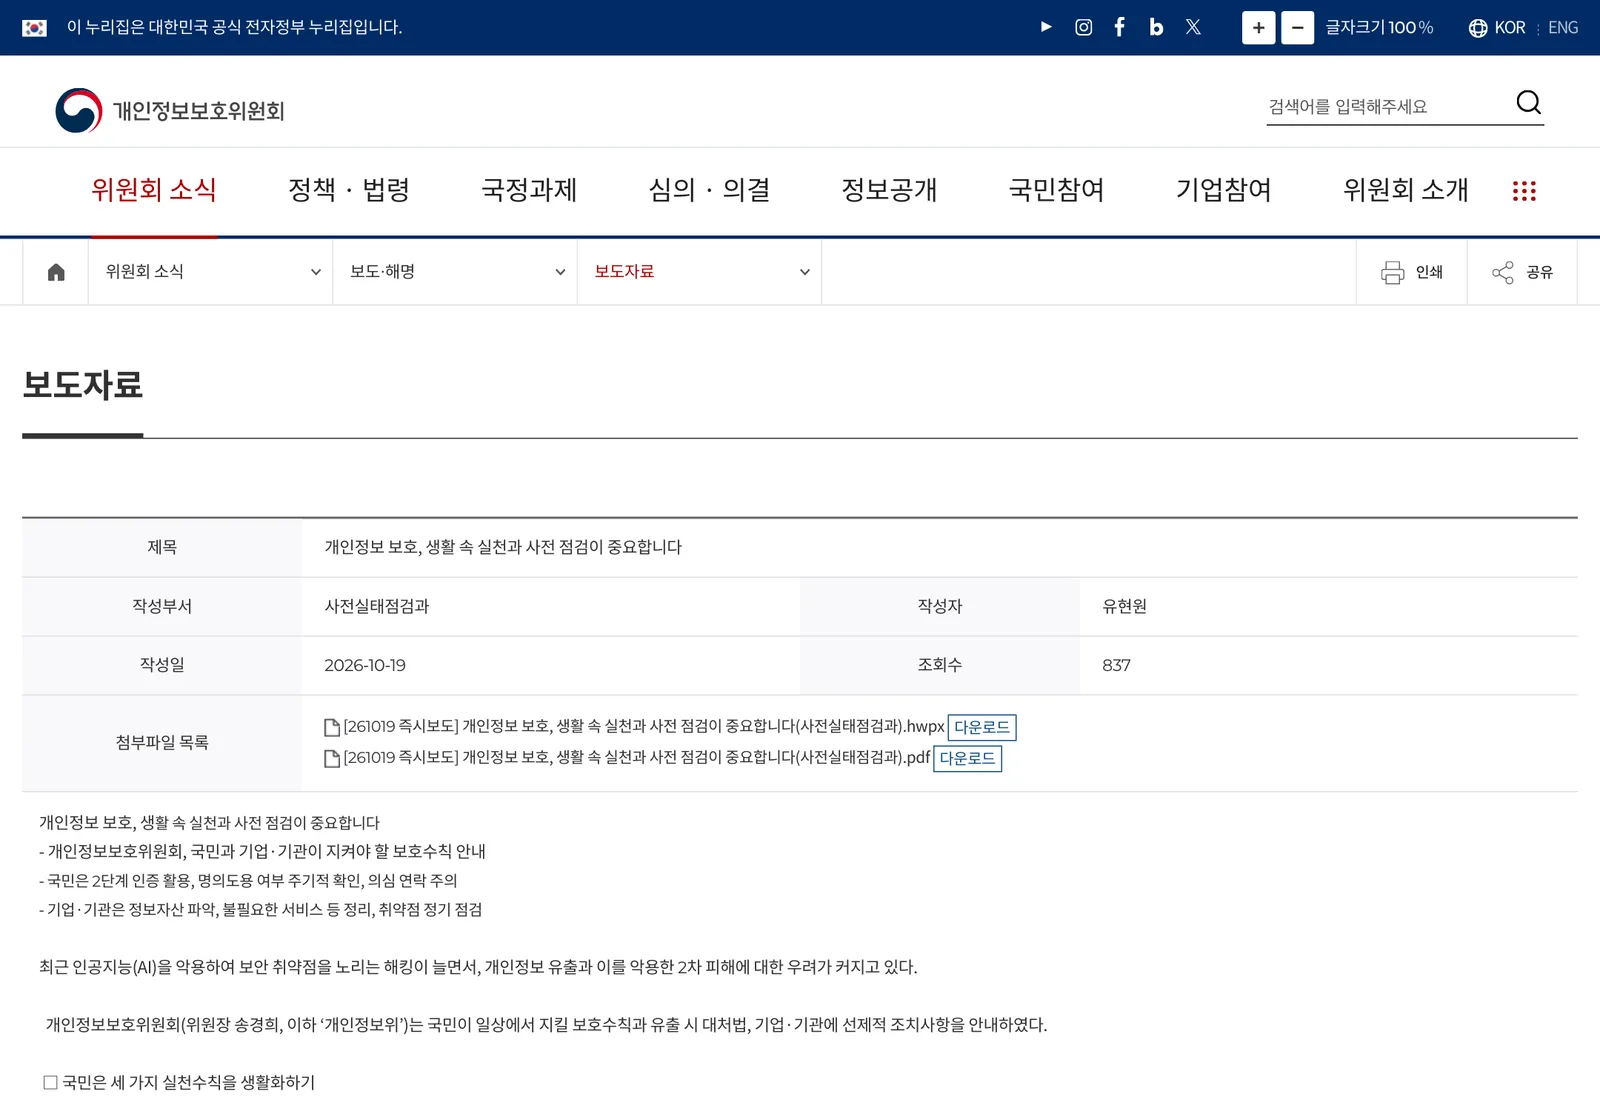This screenshot has height=1111, width=1600.
Task: Click the author name 유현원
Action: pyautogui.click(x=1124, y=606)
